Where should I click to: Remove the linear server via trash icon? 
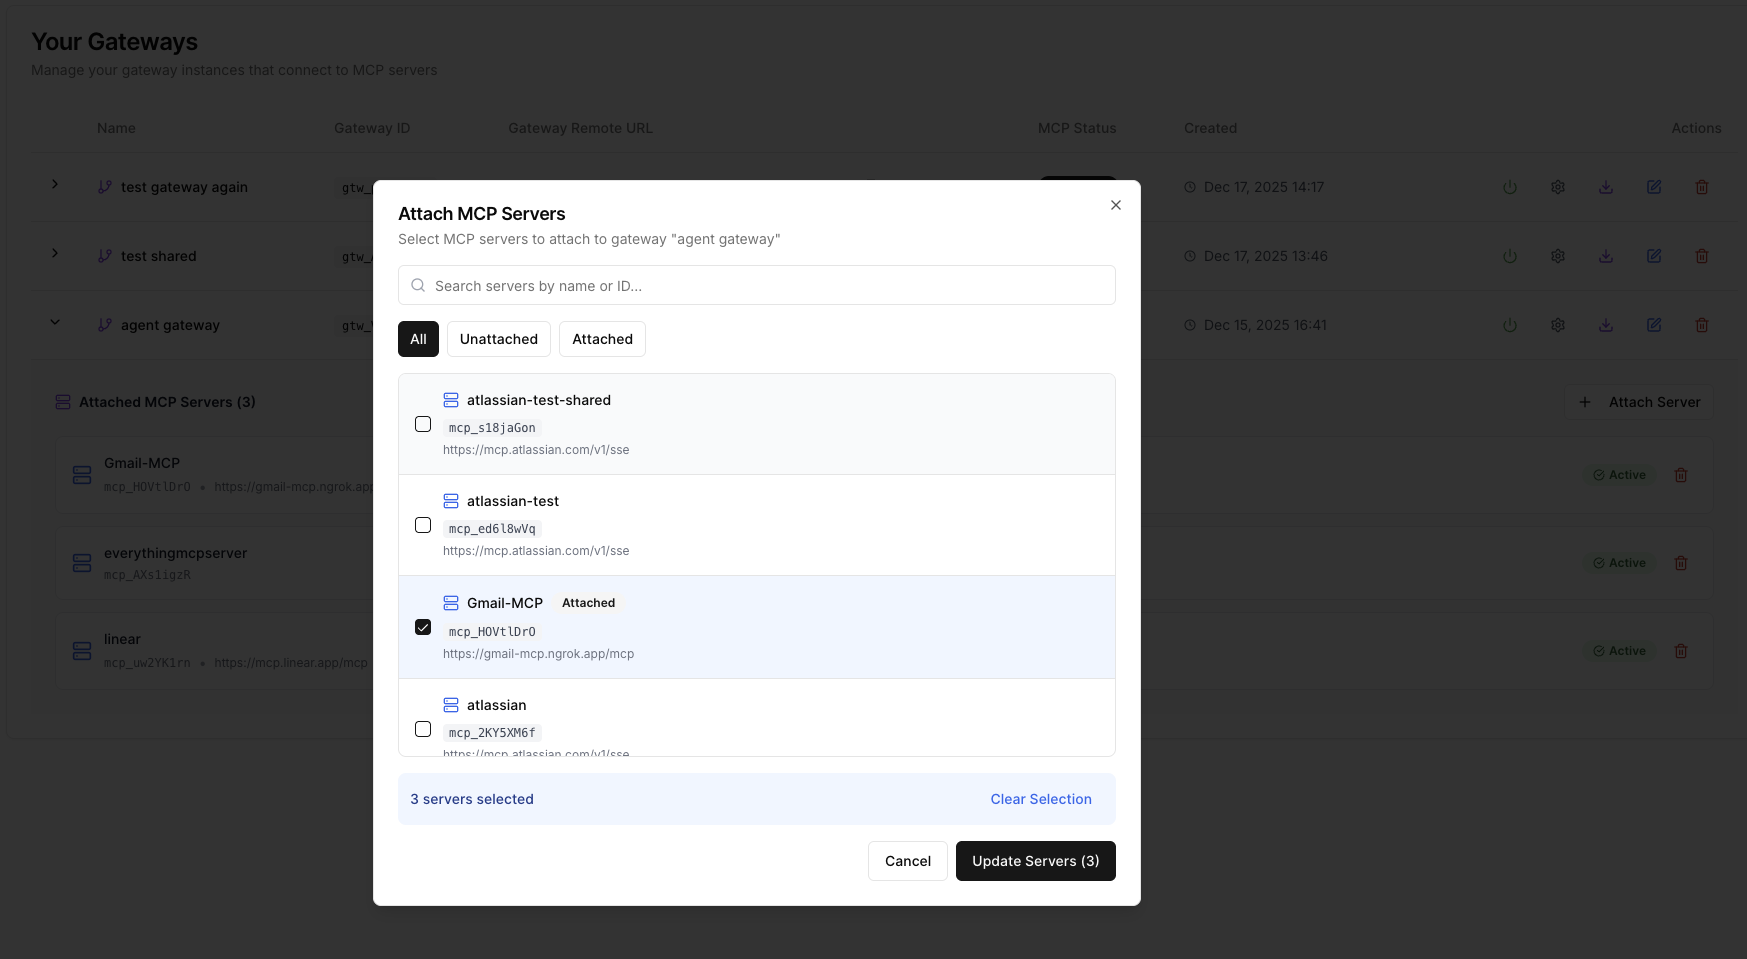(1680, 651)
